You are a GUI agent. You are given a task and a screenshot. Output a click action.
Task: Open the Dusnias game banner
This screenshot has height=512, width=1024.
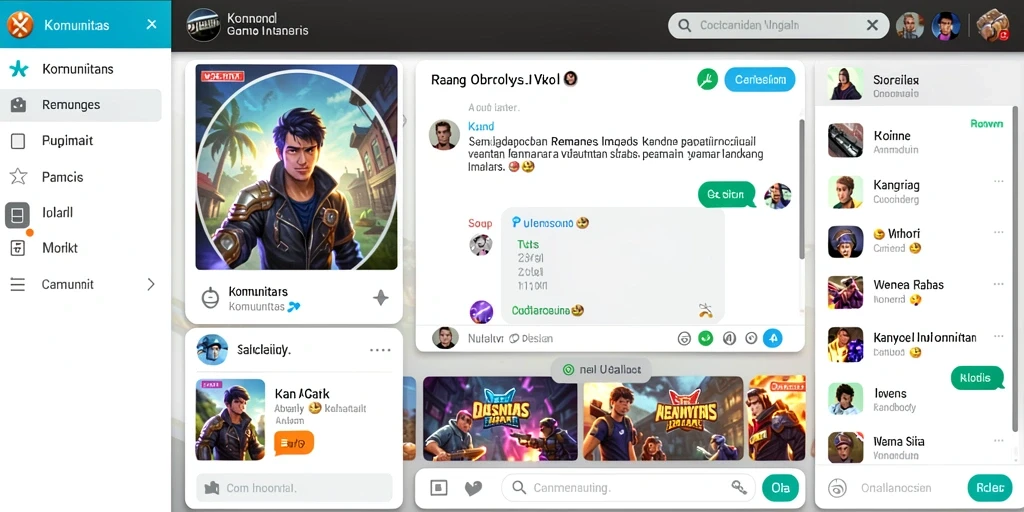tap(500, 419)
